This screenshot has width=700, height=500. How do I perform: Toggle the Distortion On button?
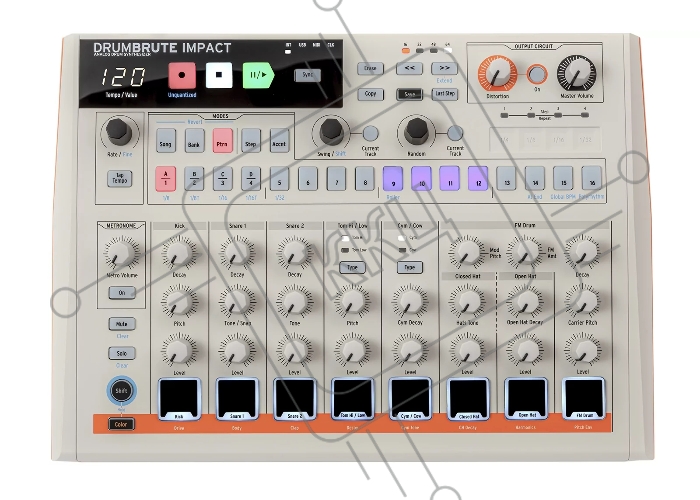click(537, 74)
